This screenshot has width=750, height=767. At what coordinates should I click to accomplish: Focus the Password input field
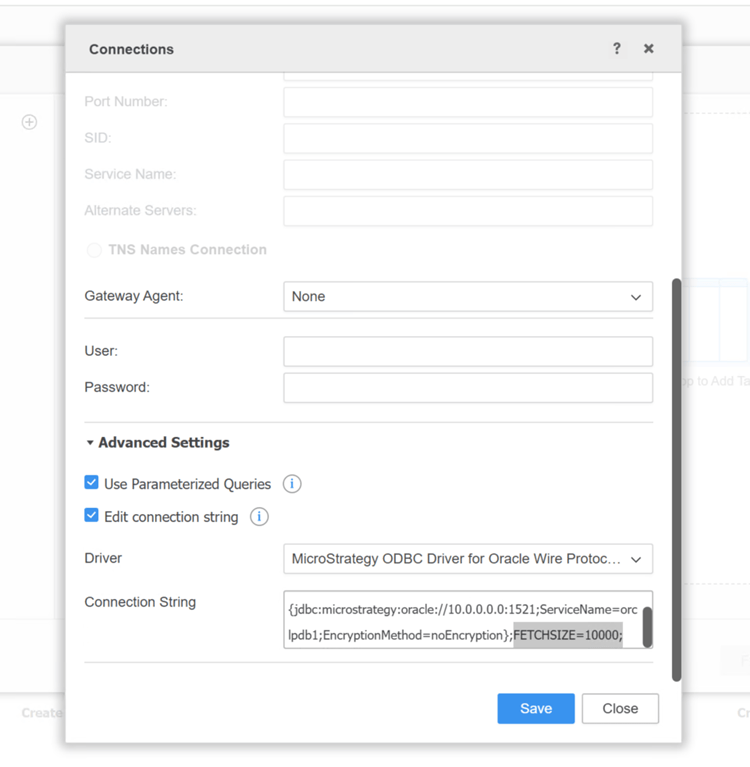468,388
